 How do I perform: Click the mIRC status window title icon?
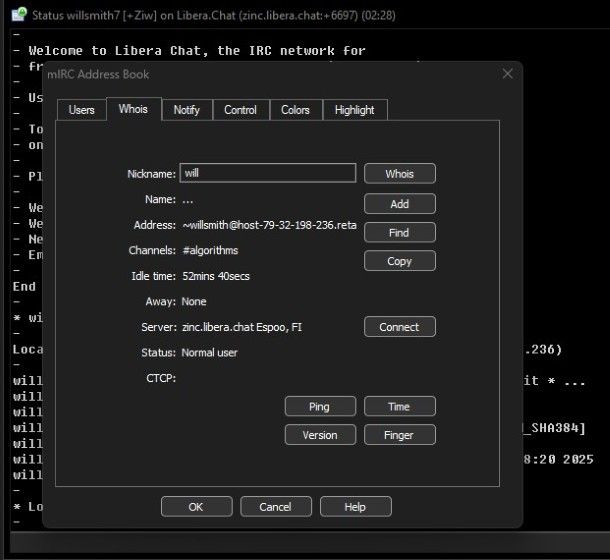click(18, 14)
